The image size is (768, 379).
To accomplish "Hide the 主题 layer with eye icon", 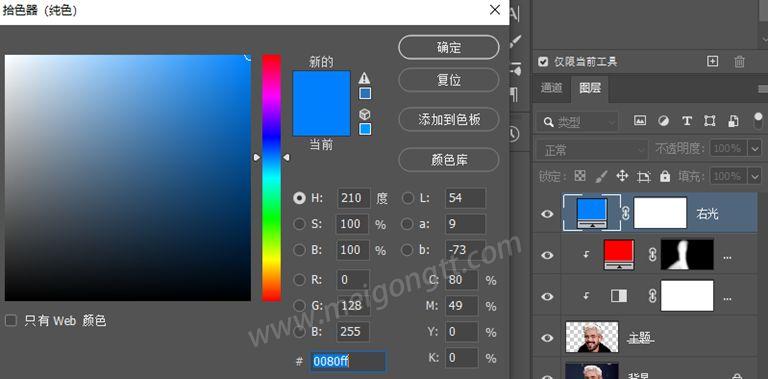I will (x=548, y=338).
